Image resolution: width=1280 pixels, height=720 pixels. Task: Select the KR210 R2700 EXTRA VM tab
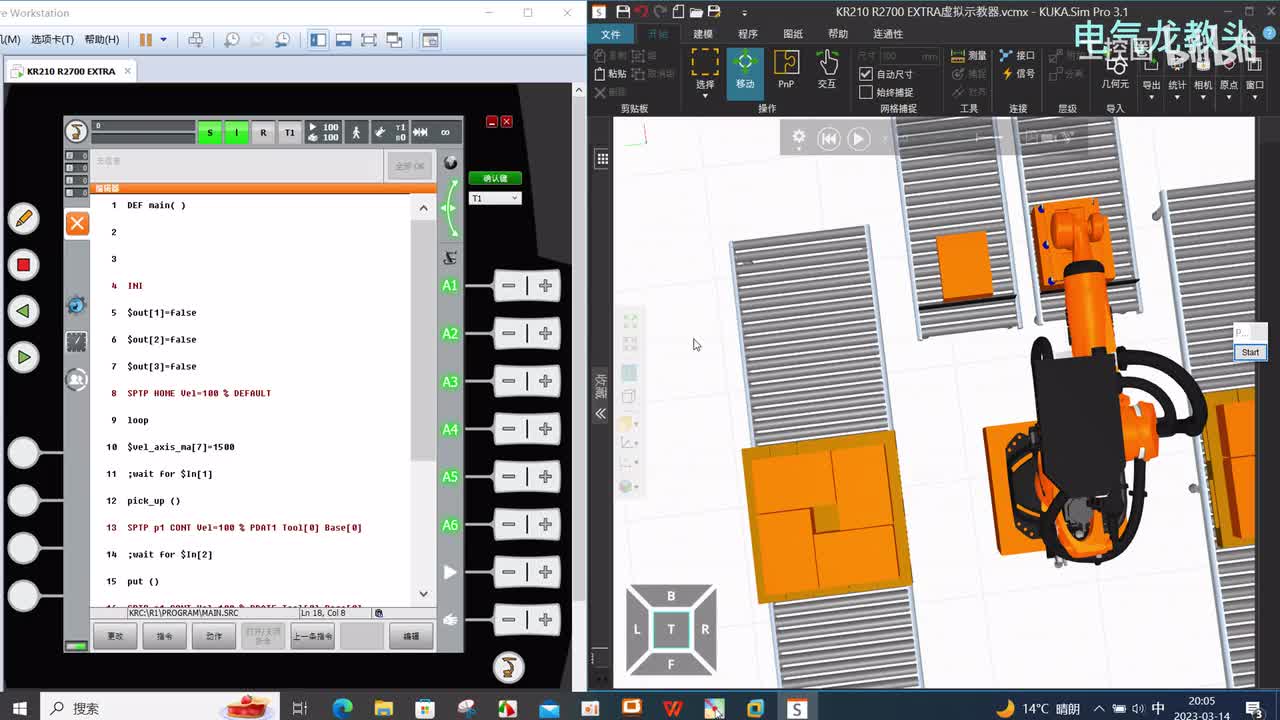pos(70,71)
